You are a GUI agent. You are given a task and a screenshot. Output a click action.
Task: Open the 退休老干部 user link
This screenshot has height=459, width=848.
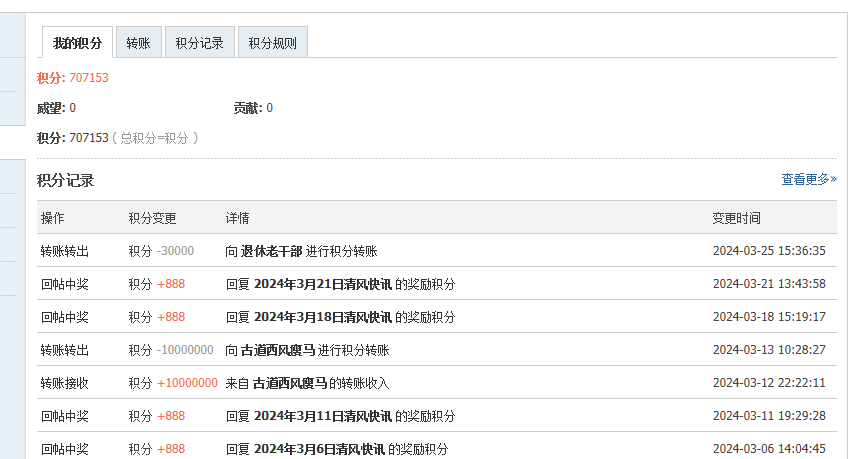tap(271, 251)
